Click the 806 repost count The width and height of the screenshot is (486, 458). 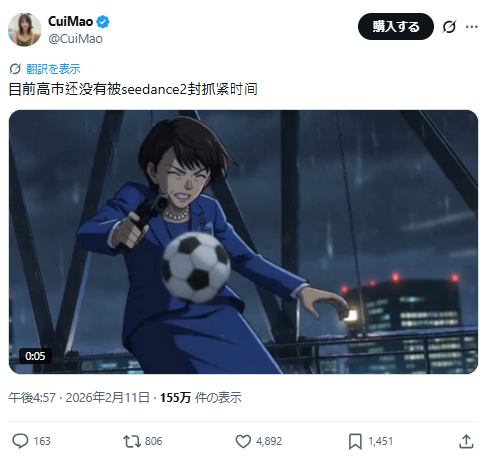pos(153,441)
